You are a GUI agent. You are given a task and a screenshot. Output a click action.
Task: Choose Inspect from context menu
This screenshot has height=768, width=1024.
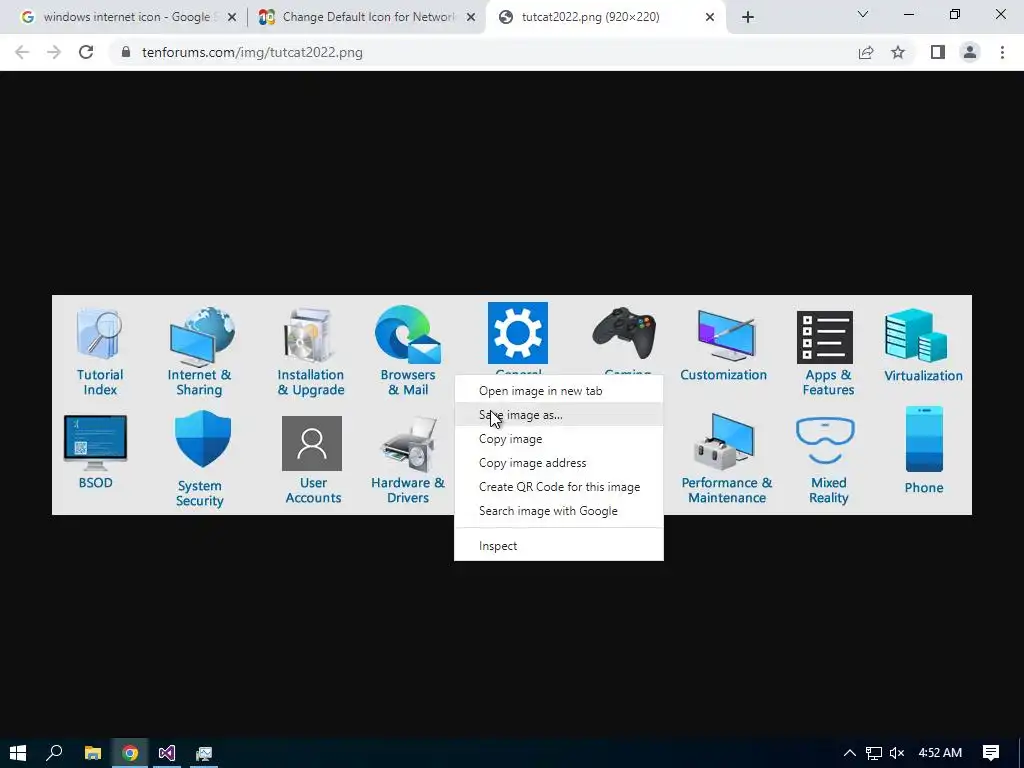(x=558, y=546)
